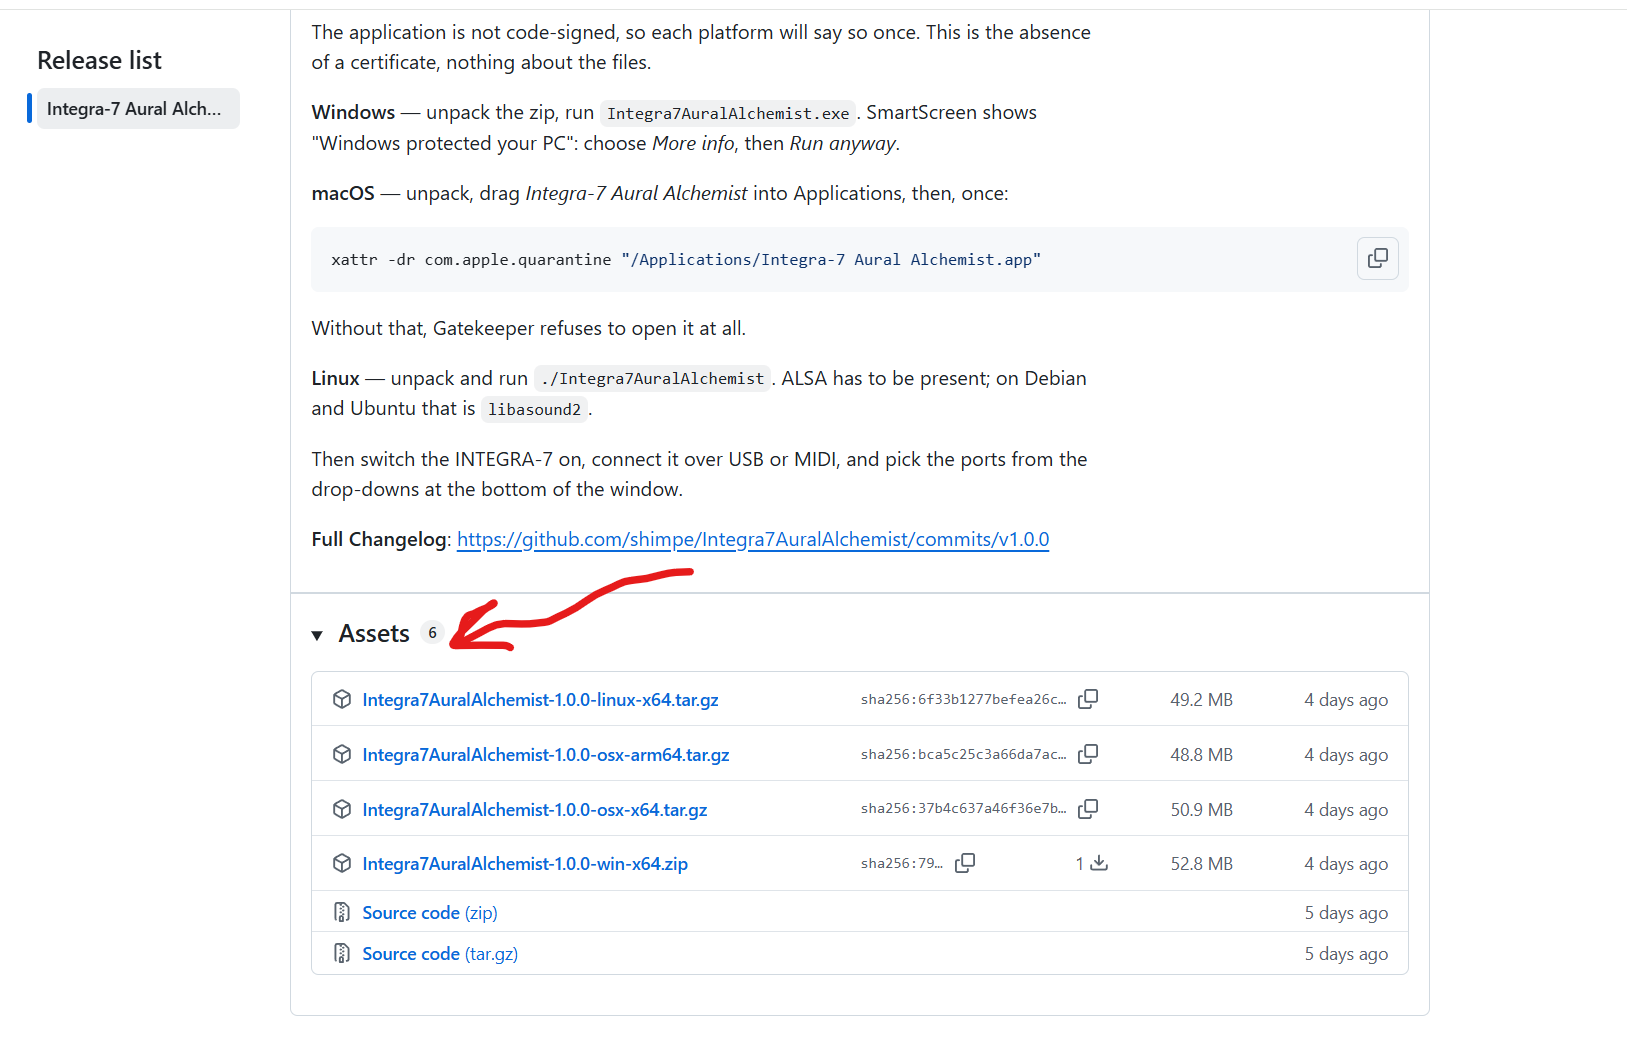Download Source code (zip)

point(430,913)
